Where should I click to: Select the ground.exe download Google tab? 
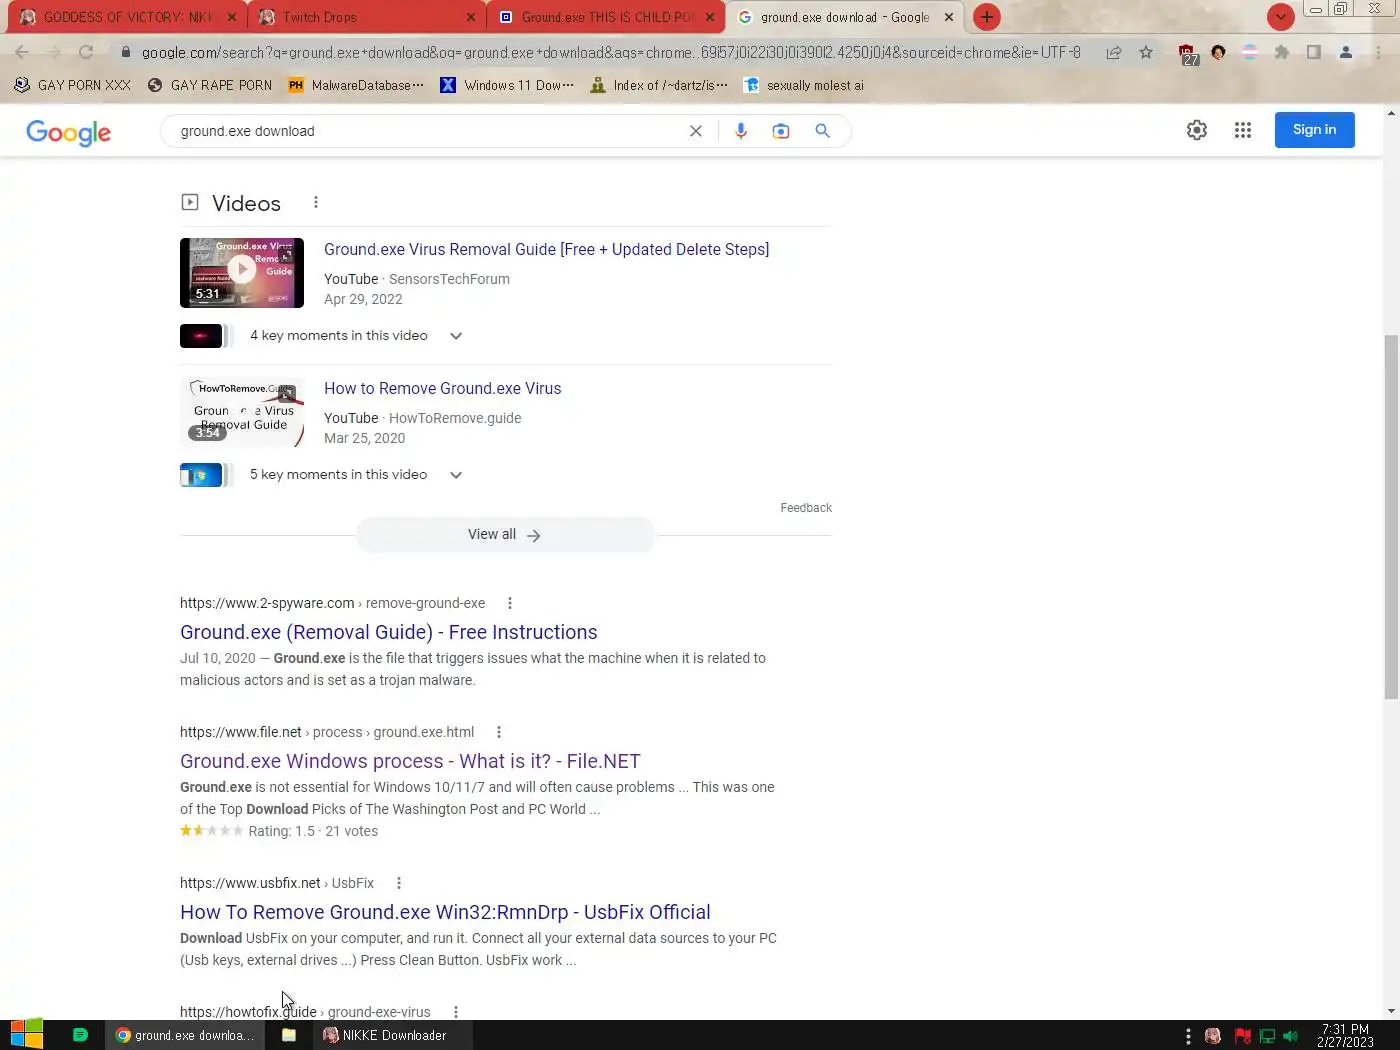coord(845,17)
